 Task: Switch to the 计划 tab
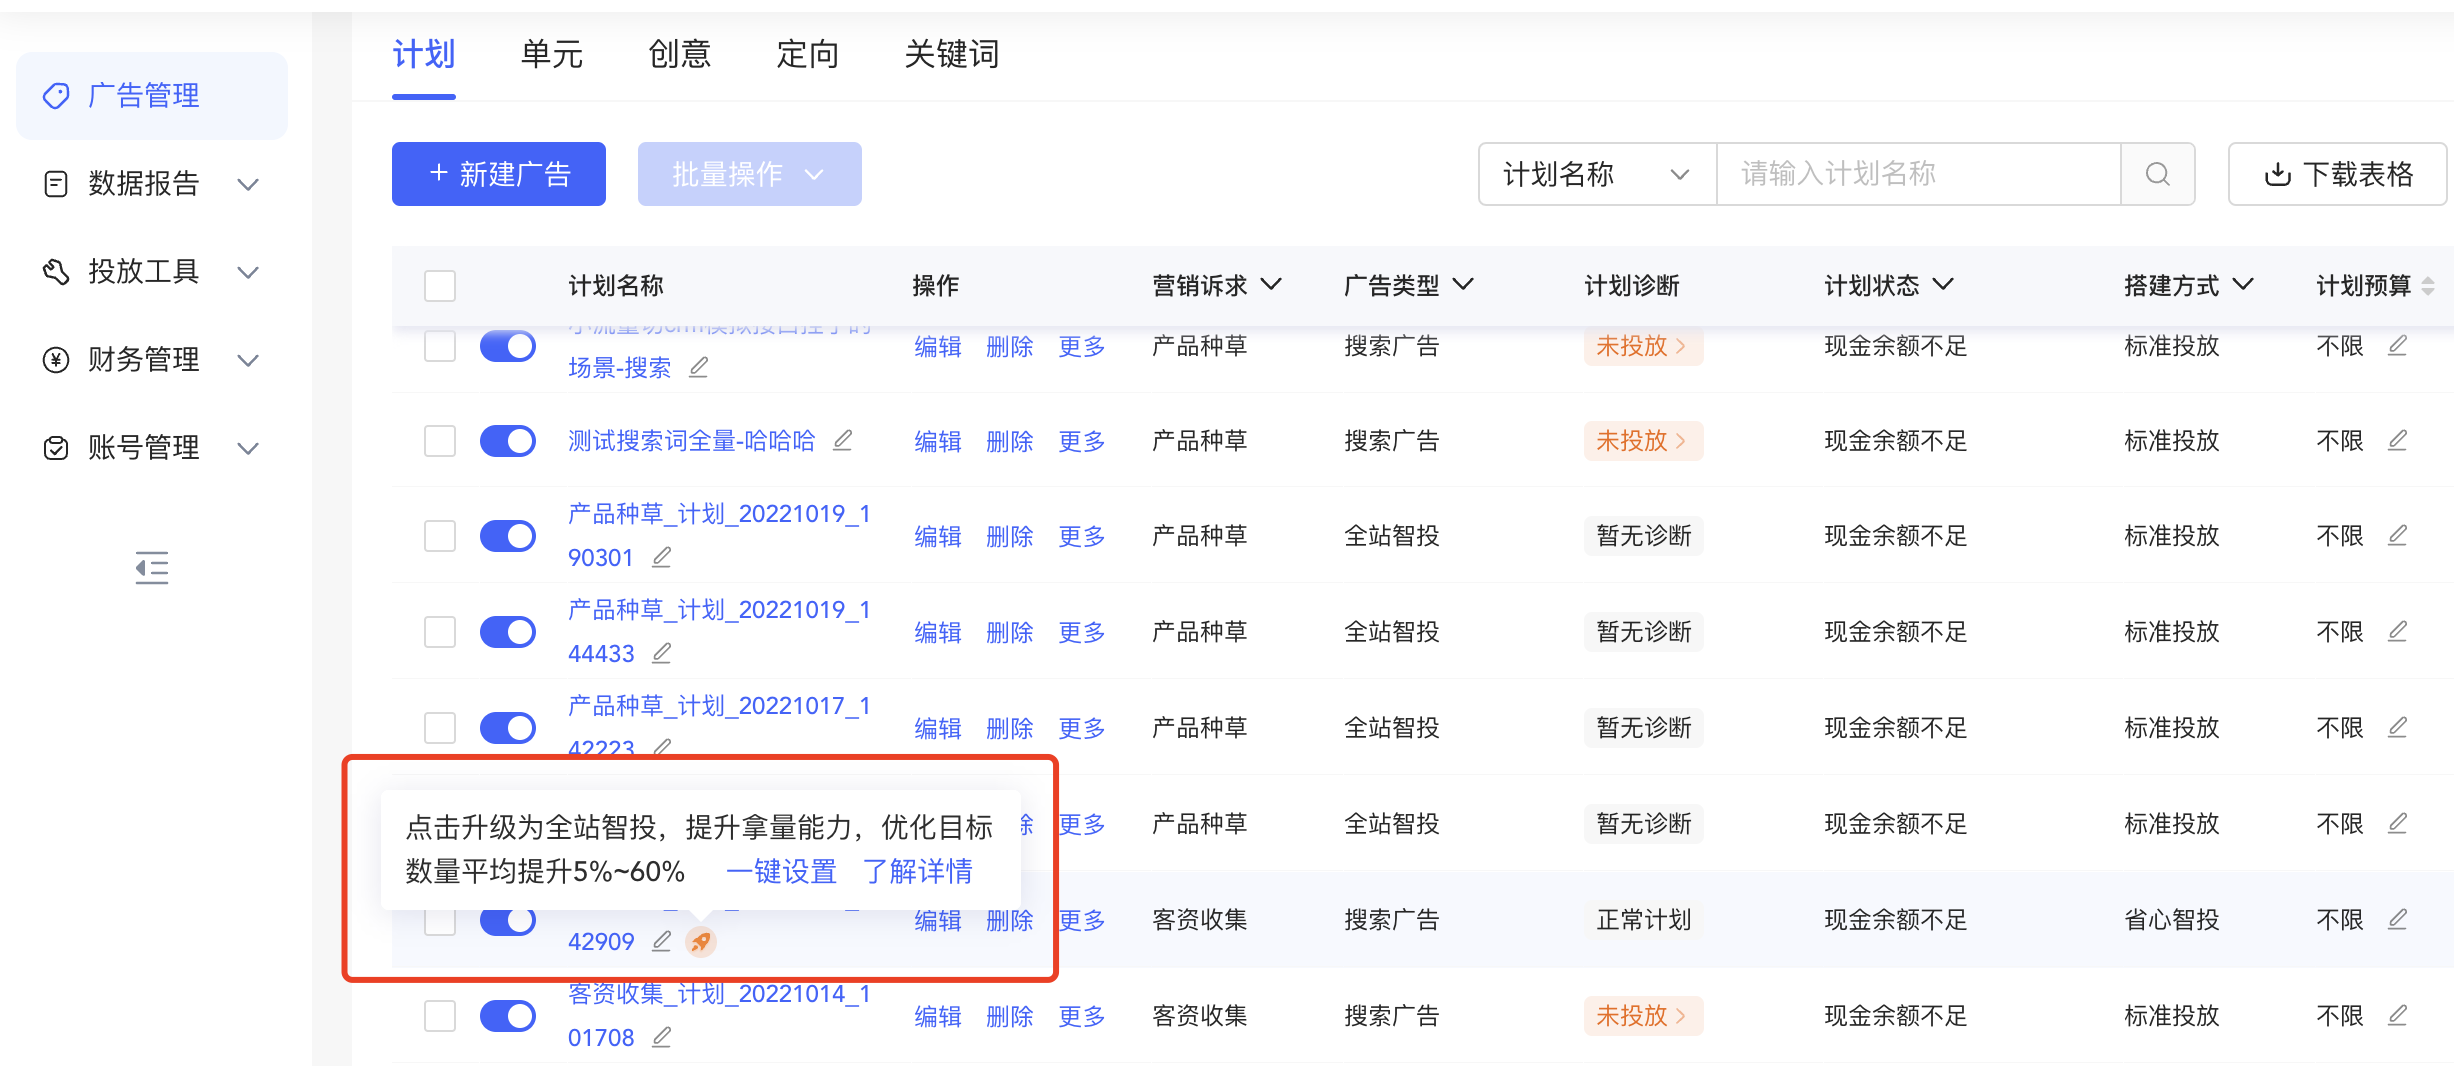click(424, 54)
